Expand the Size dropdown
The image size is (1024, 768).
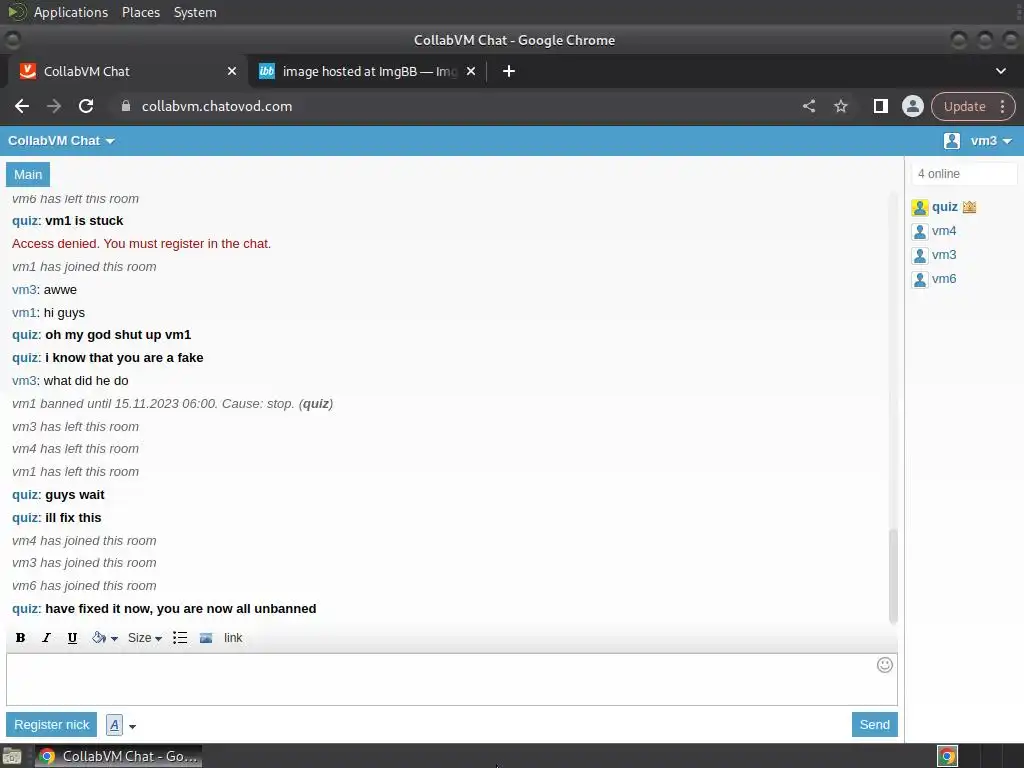point(144,638)
